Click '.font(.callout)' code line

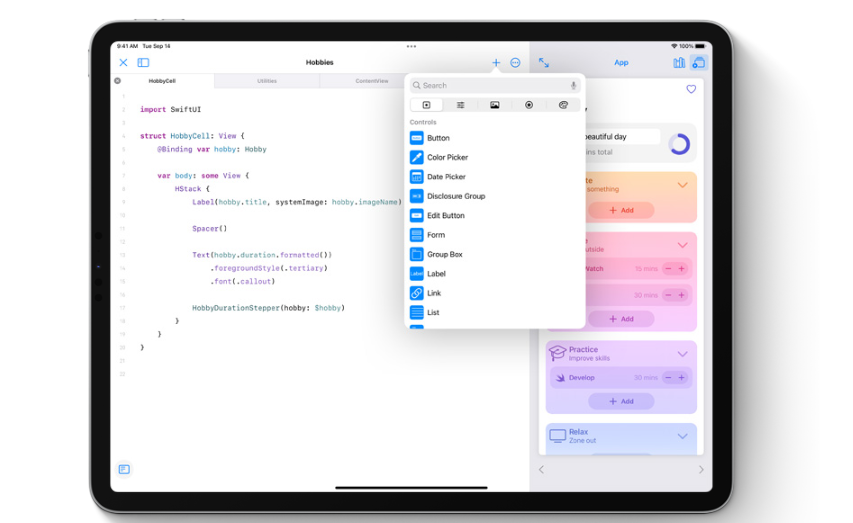[x=243, y=281]
